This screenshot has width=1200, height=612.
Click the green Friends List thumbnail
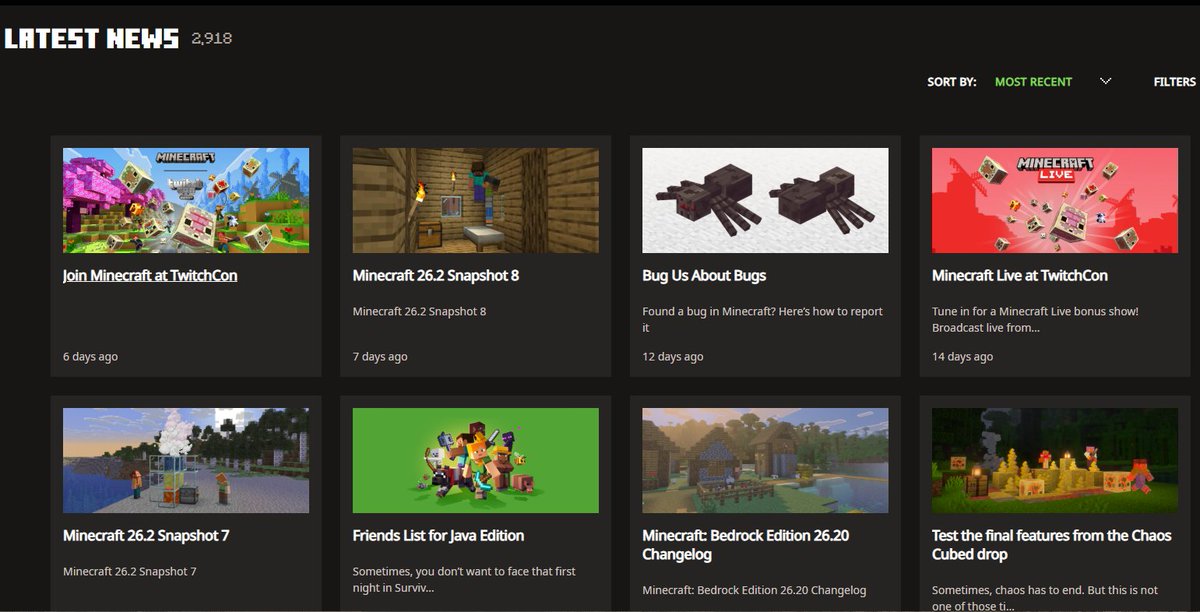pos(476,460)
